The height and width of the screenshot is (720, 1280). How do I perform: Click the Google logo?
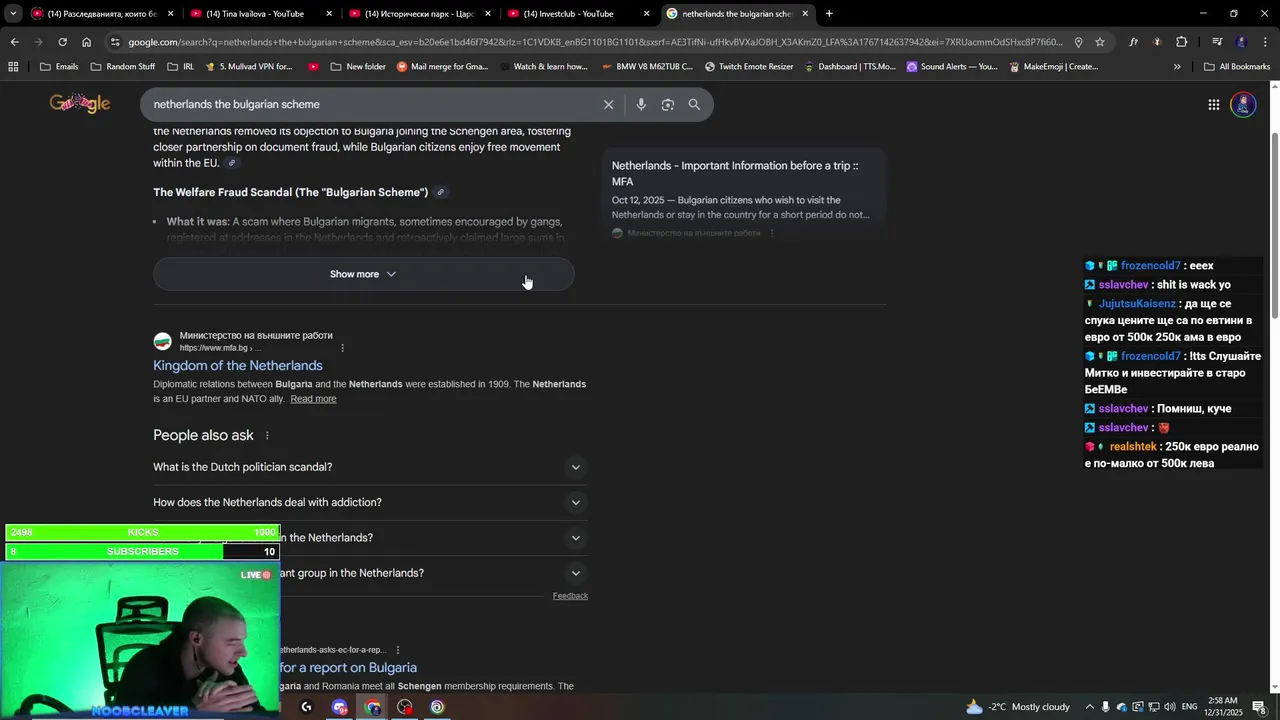pyautogui.click(x=80, y=103)
